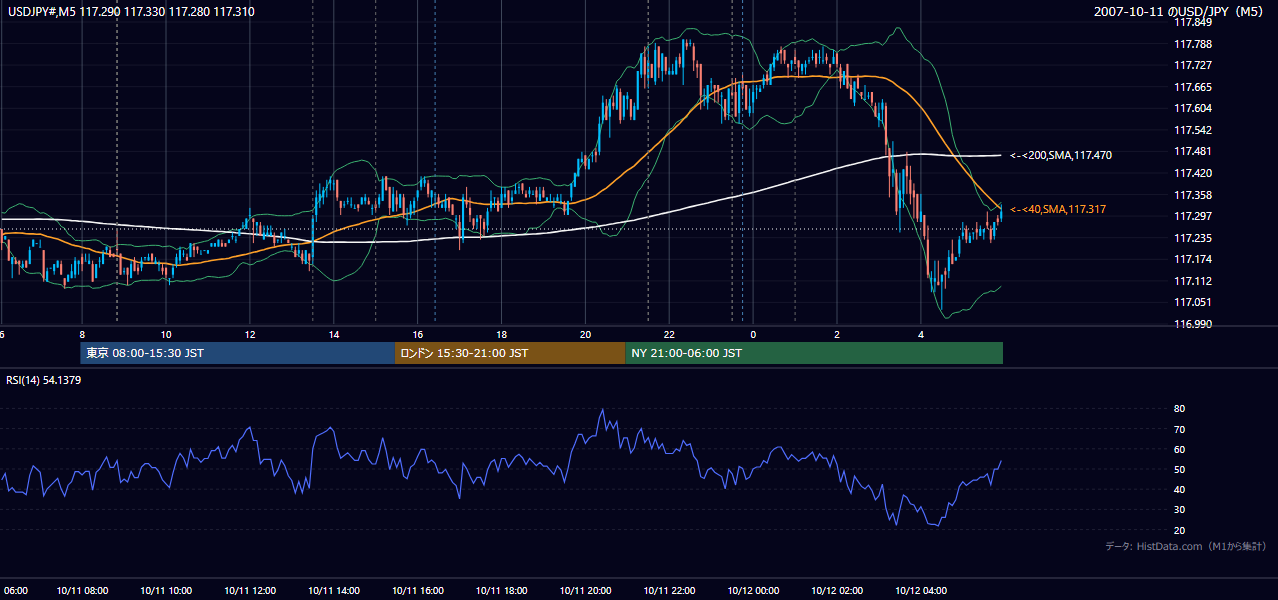Click the chart hour-axis label 10
The height and width of the screenshot is (600, 1278).
(x=166, y=334)
